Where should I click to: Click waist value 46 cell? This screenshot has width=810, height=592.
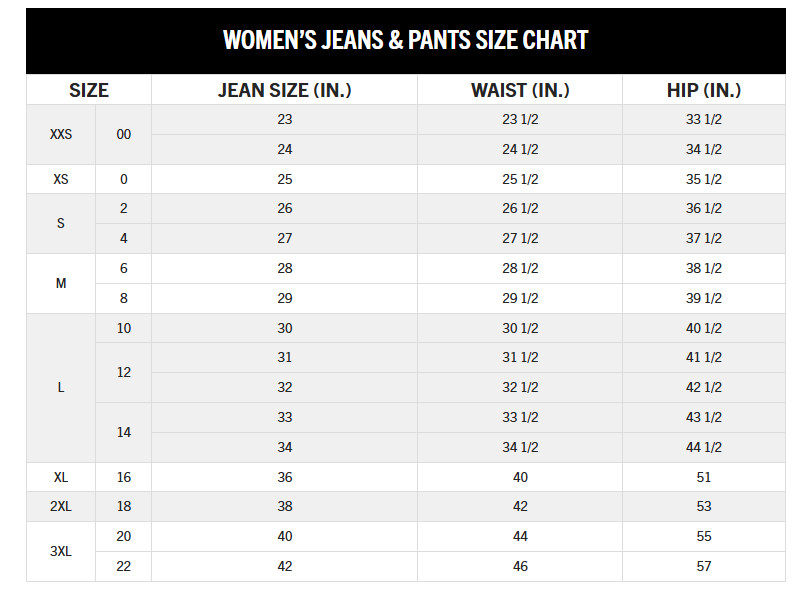click(x=520, y=567)
